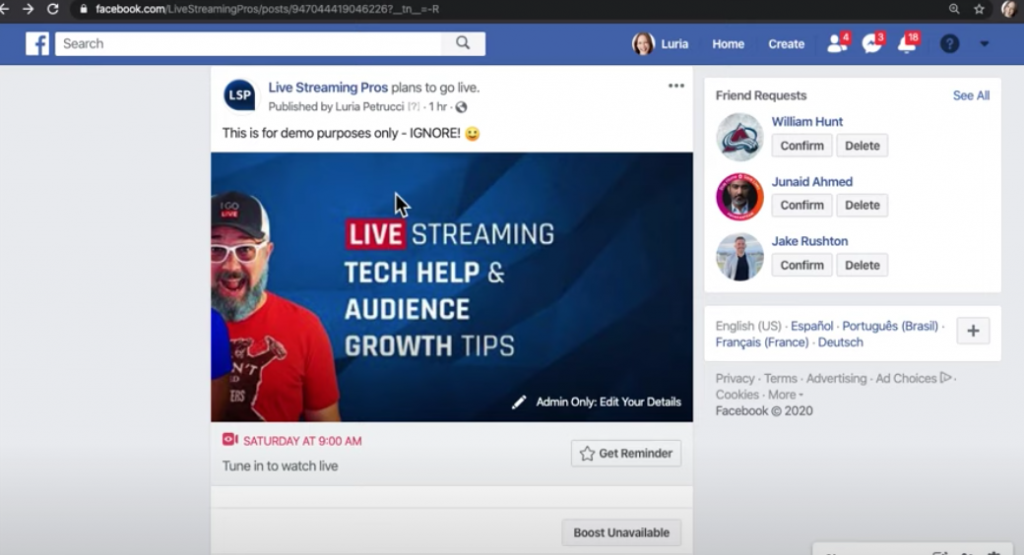Image resolution: width=1024 pixels, height=555 pixels.
Task: Click Get Reminder button
Action: point(626,453)
